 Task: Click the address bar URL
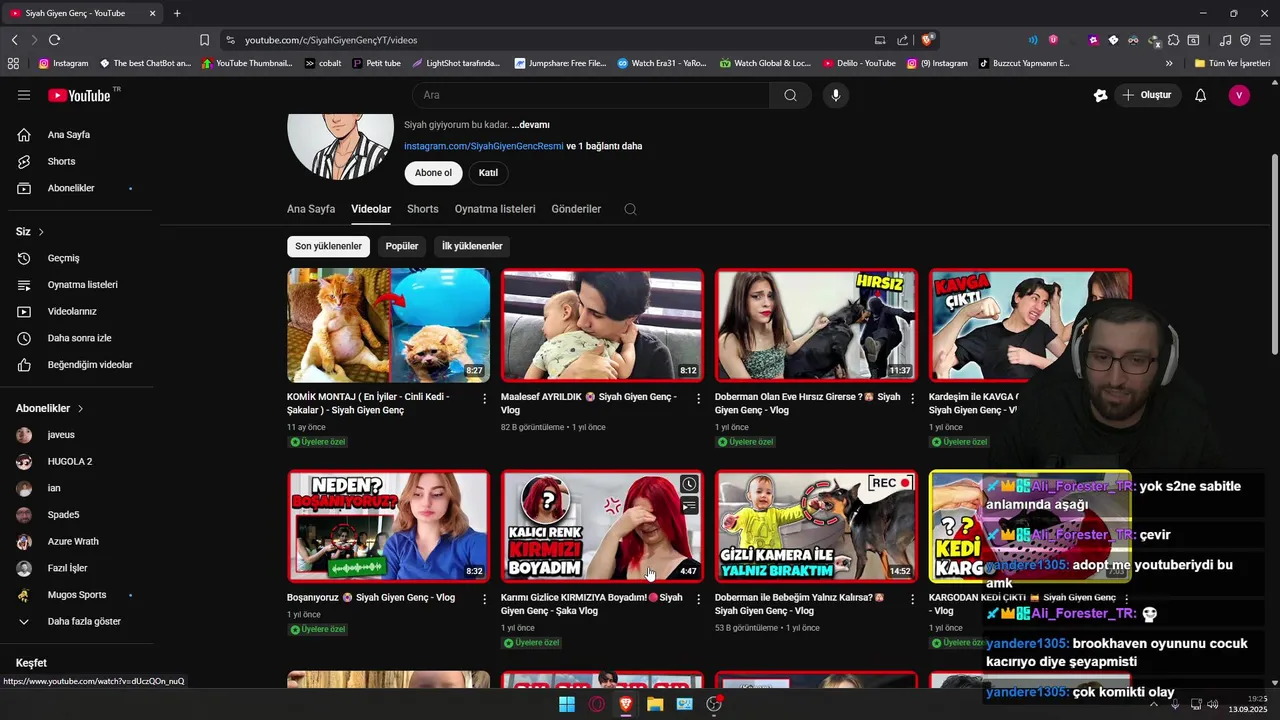[x=331, y=40]
